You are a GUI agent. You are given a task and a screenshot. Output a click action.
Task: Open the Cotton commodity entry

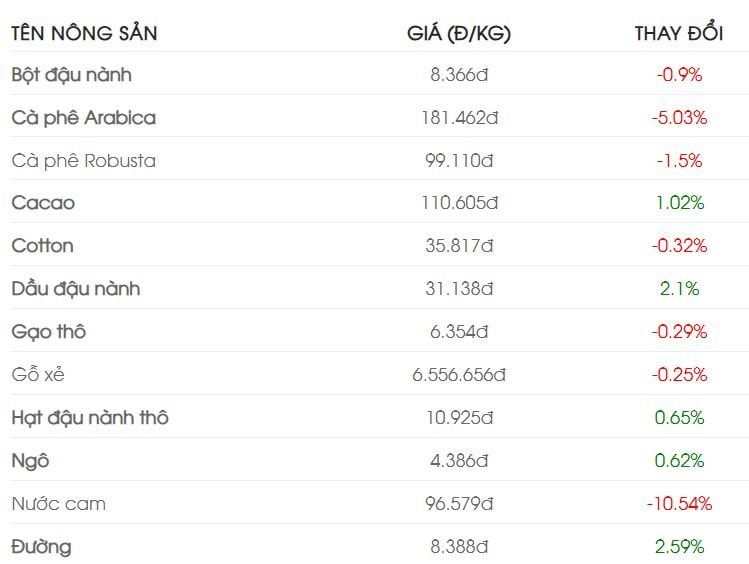[43, 246]
